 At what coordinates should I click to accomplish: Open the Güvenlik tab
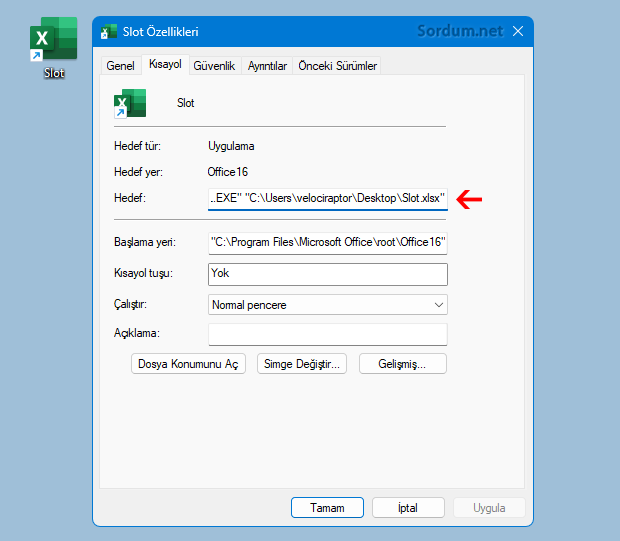214,66
